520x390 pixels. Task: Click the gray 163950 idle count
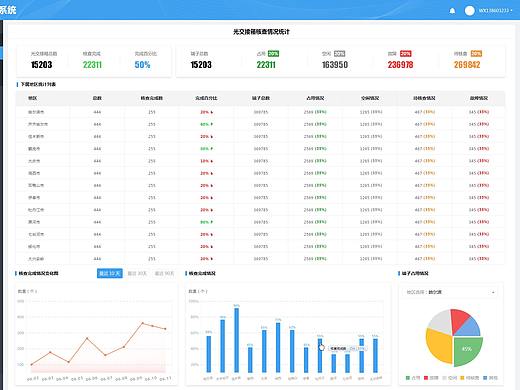[335, 65]
